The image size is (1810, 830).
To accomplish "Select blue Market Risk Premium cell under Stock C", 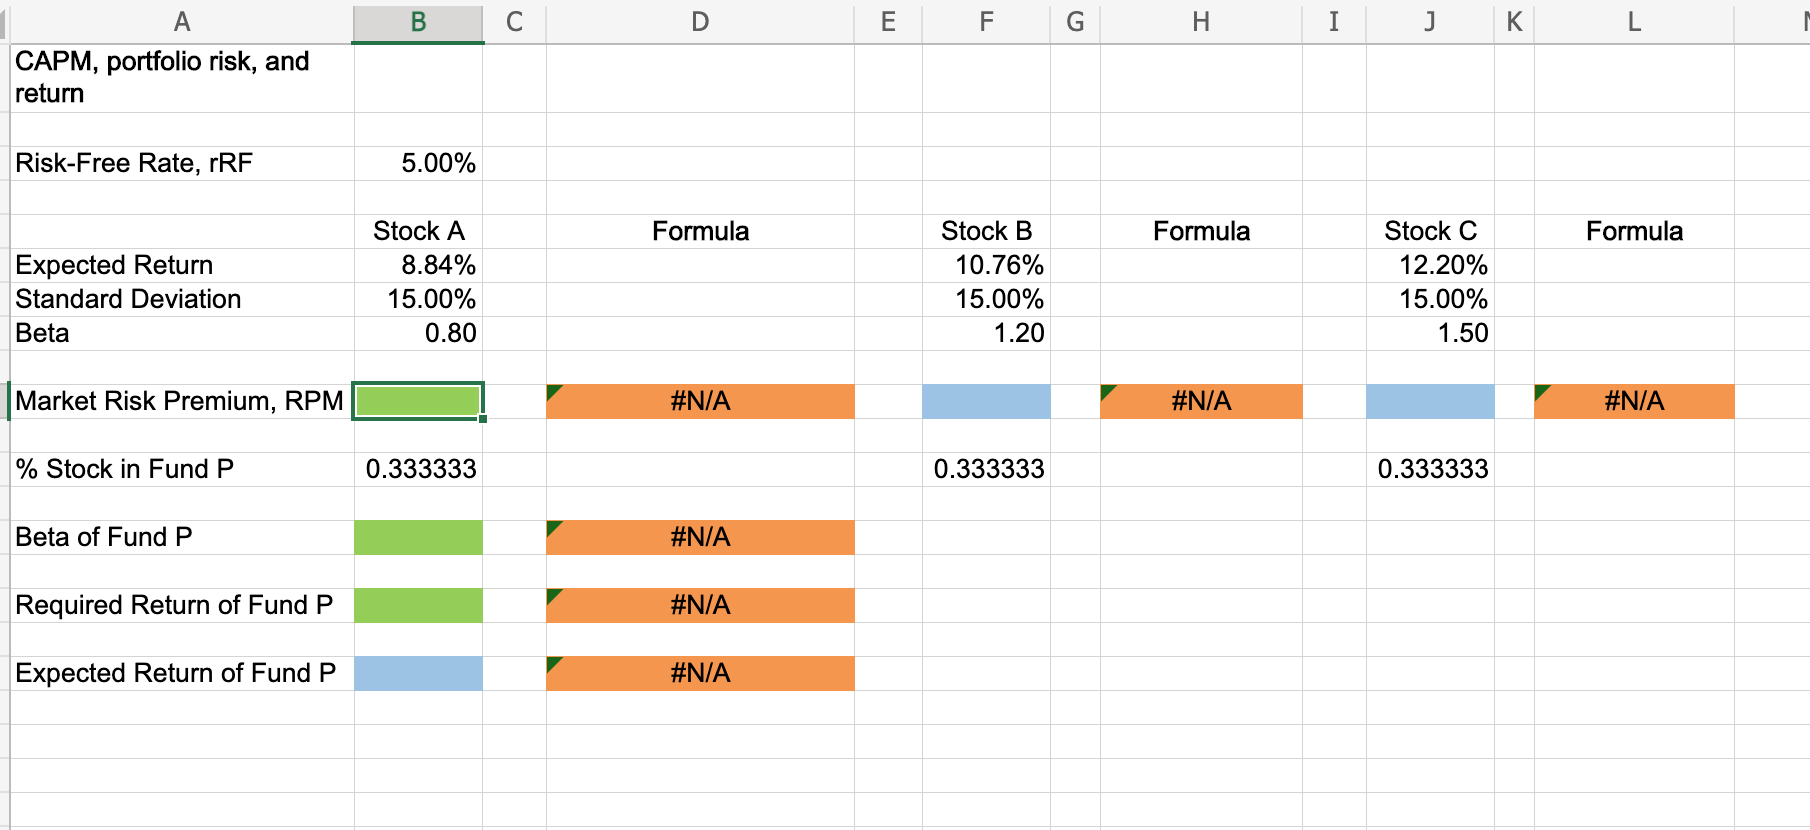I will (1430, 401).
